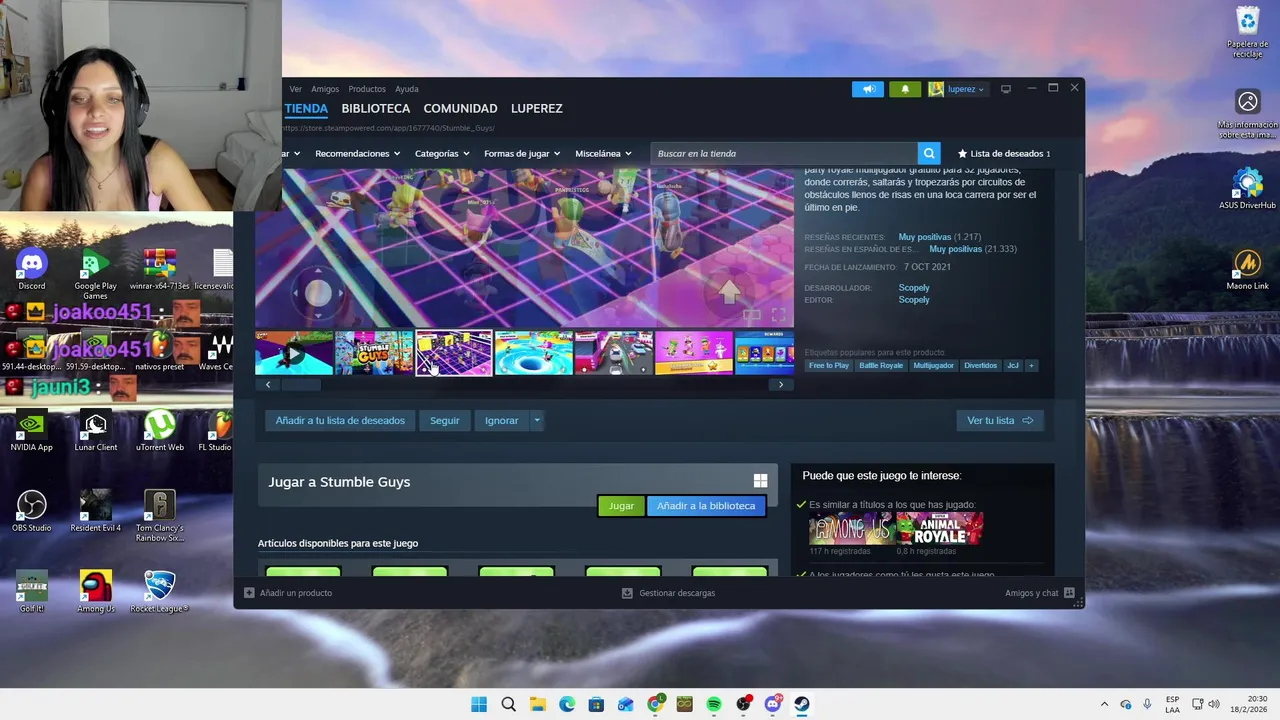Expand the Categorías dropdown

click(442, 153)
